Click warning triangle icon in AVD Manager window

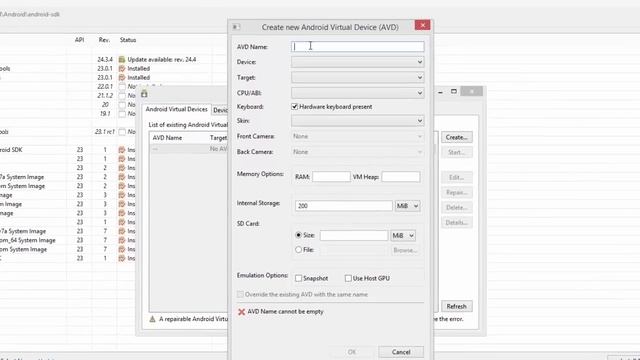click(x=152, y=319)
